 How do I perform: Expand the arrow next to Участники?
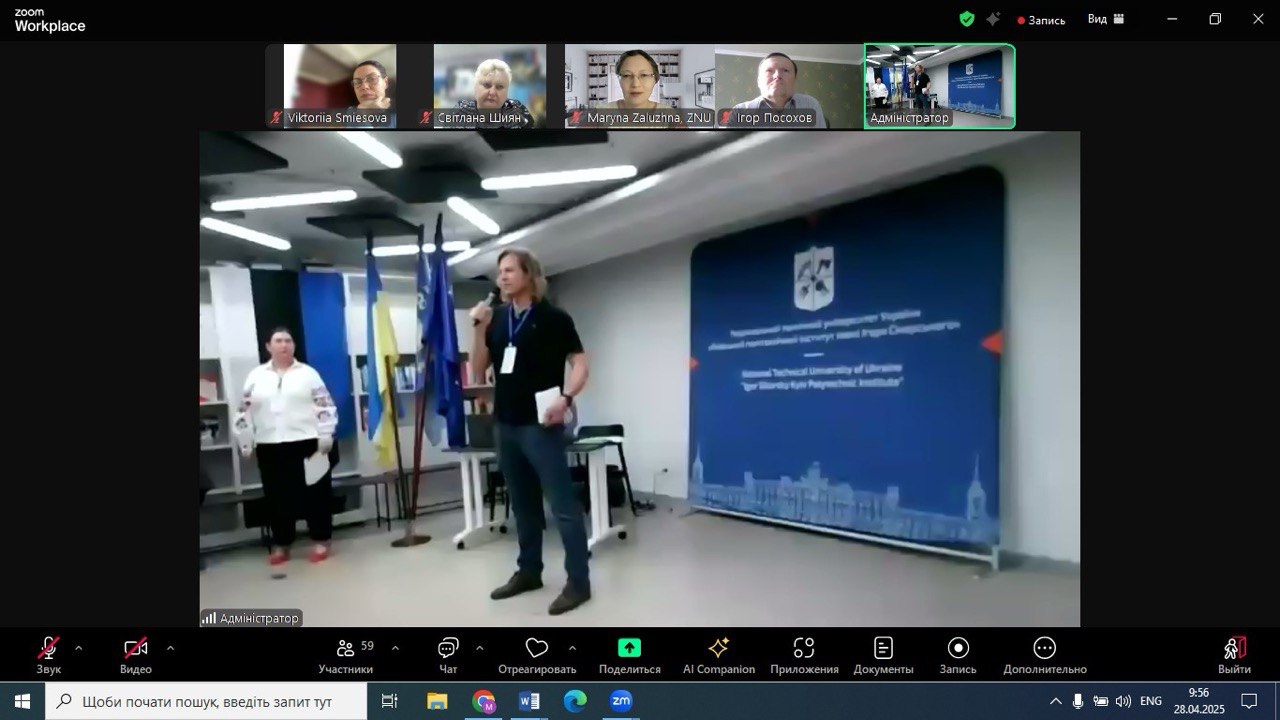coord(395,647)
